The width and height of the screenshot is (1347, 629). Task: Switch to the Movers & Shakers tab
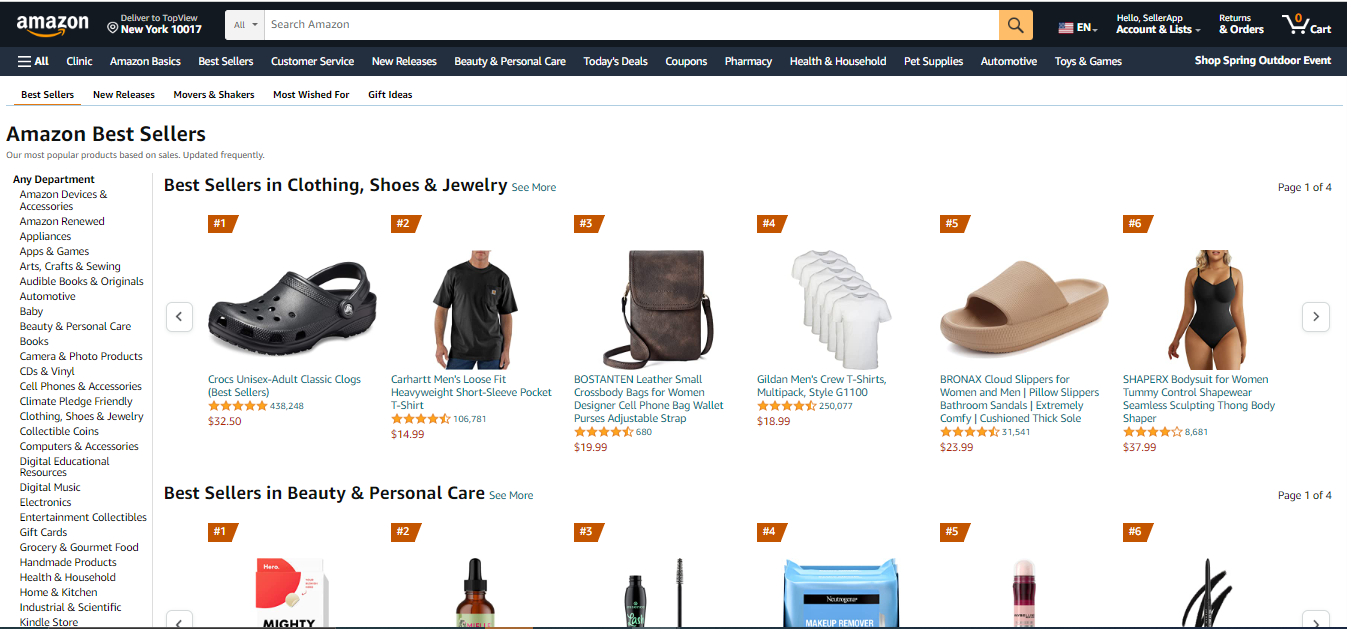[x=213, y=95]
